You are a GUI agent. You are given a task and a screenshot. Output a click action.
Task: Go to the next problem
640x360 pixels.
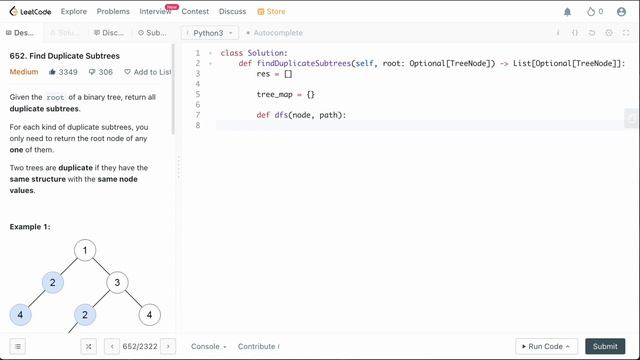[168, 347]
